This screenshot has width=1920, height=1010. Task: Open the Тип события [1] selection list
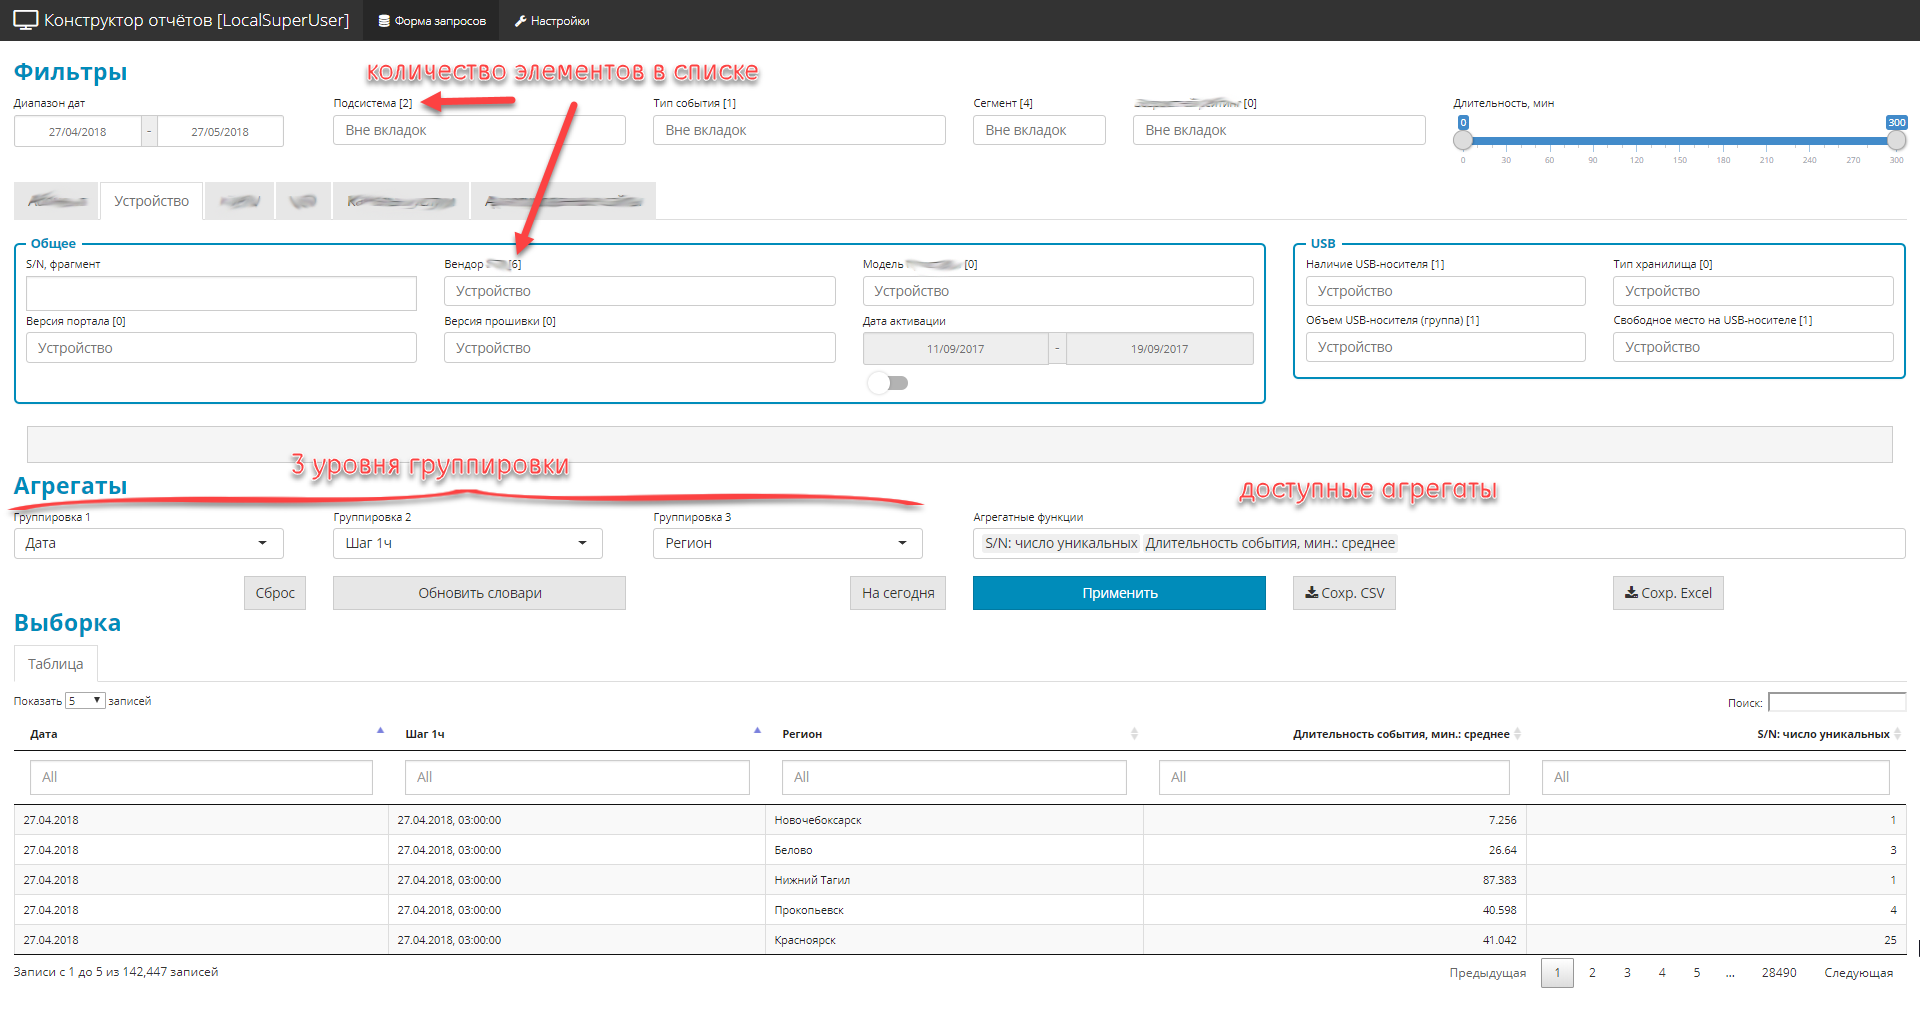click(x=799, y=130)
